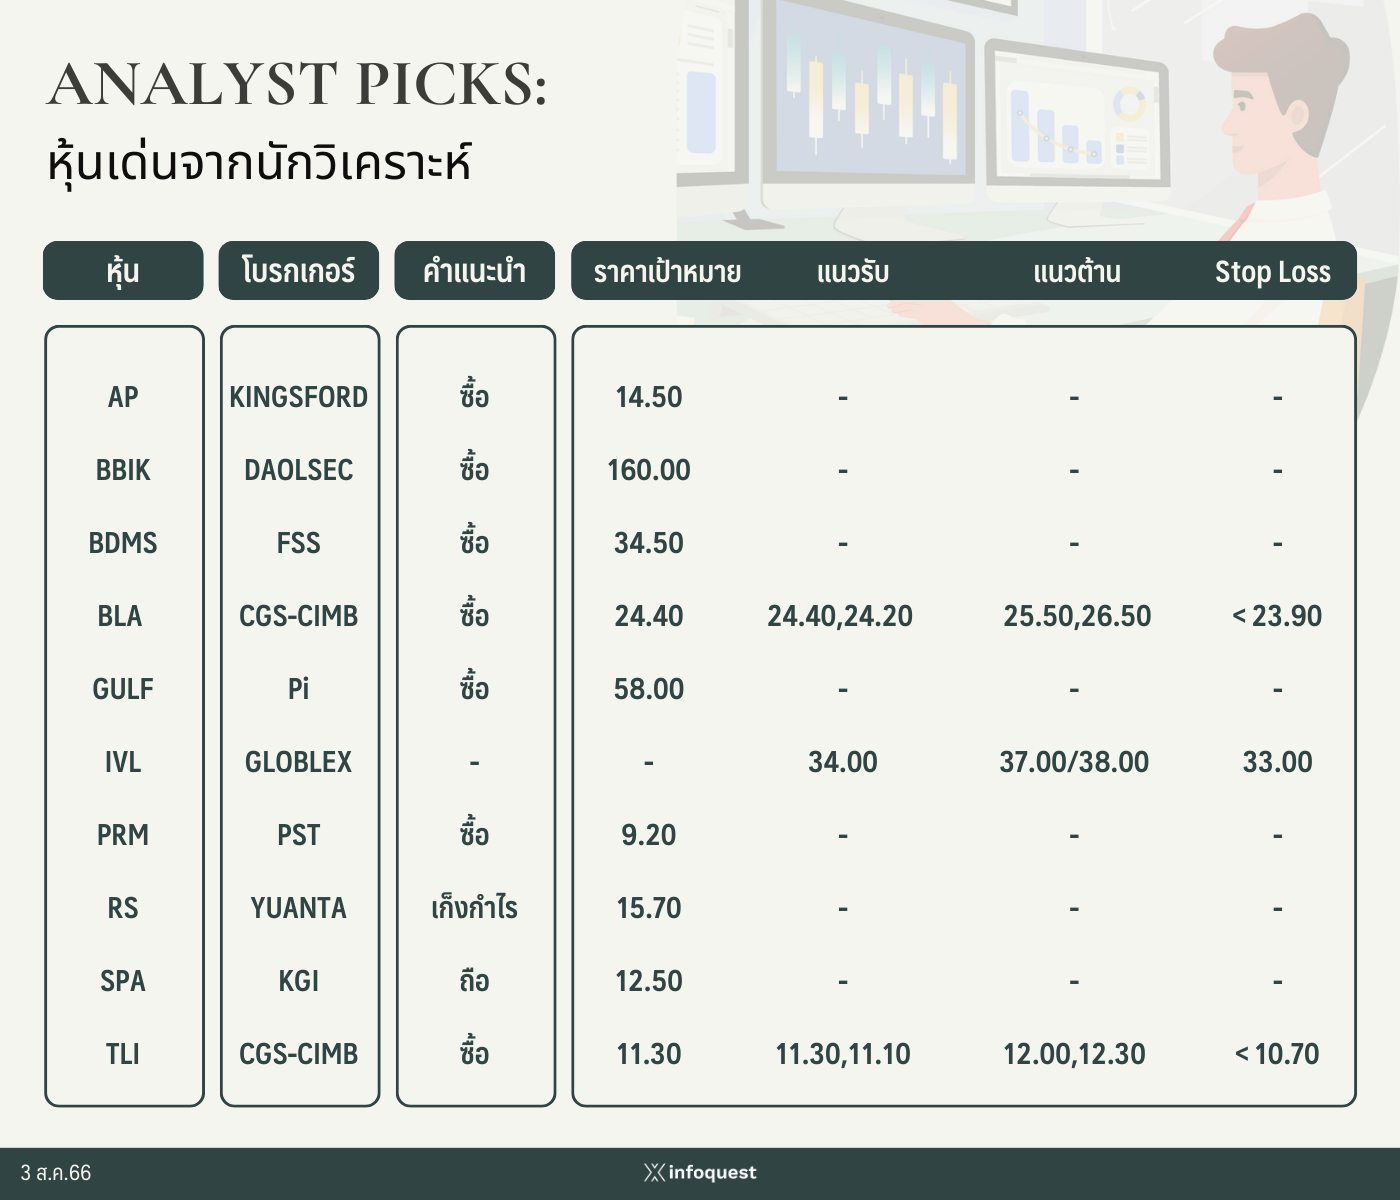This screenshot has height=1200, width=1400.
Task: Select GULF stock ticker row
Action: click(123, 689)
